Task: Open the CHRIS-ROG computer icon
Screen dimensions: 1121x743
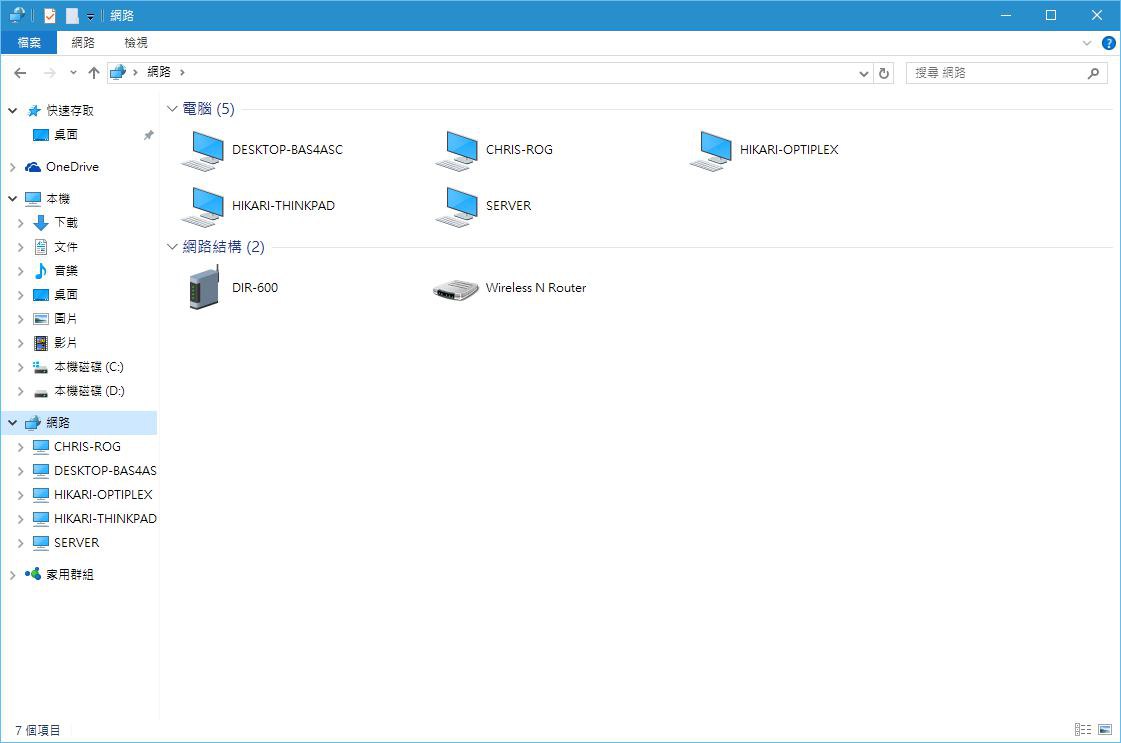Action: [457, 150]
